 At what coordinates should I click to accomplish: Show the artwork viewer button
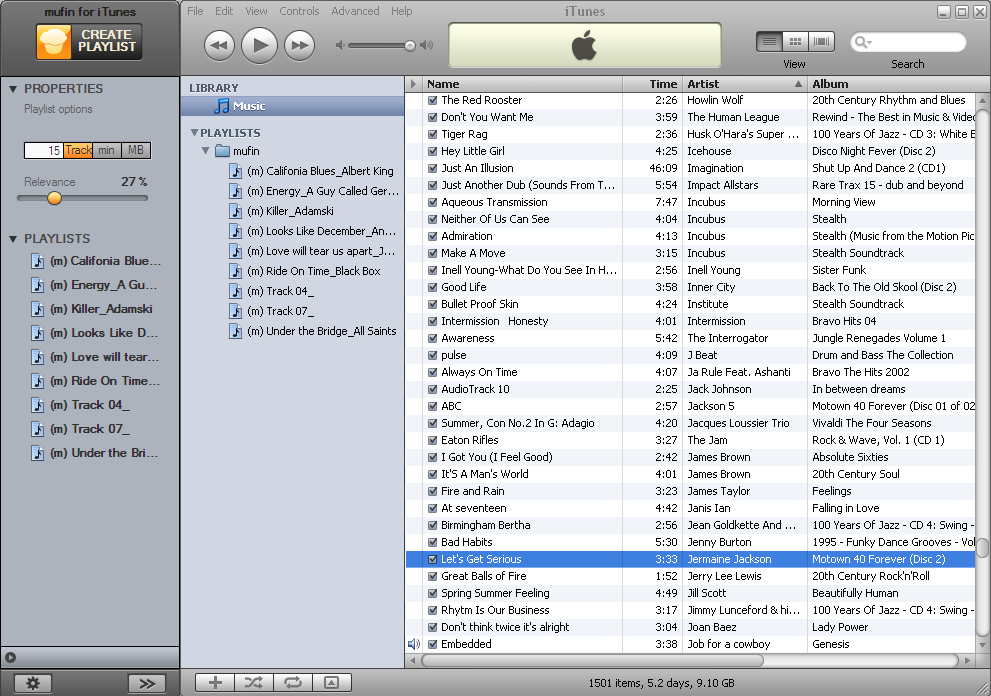(x=332, y=682)
